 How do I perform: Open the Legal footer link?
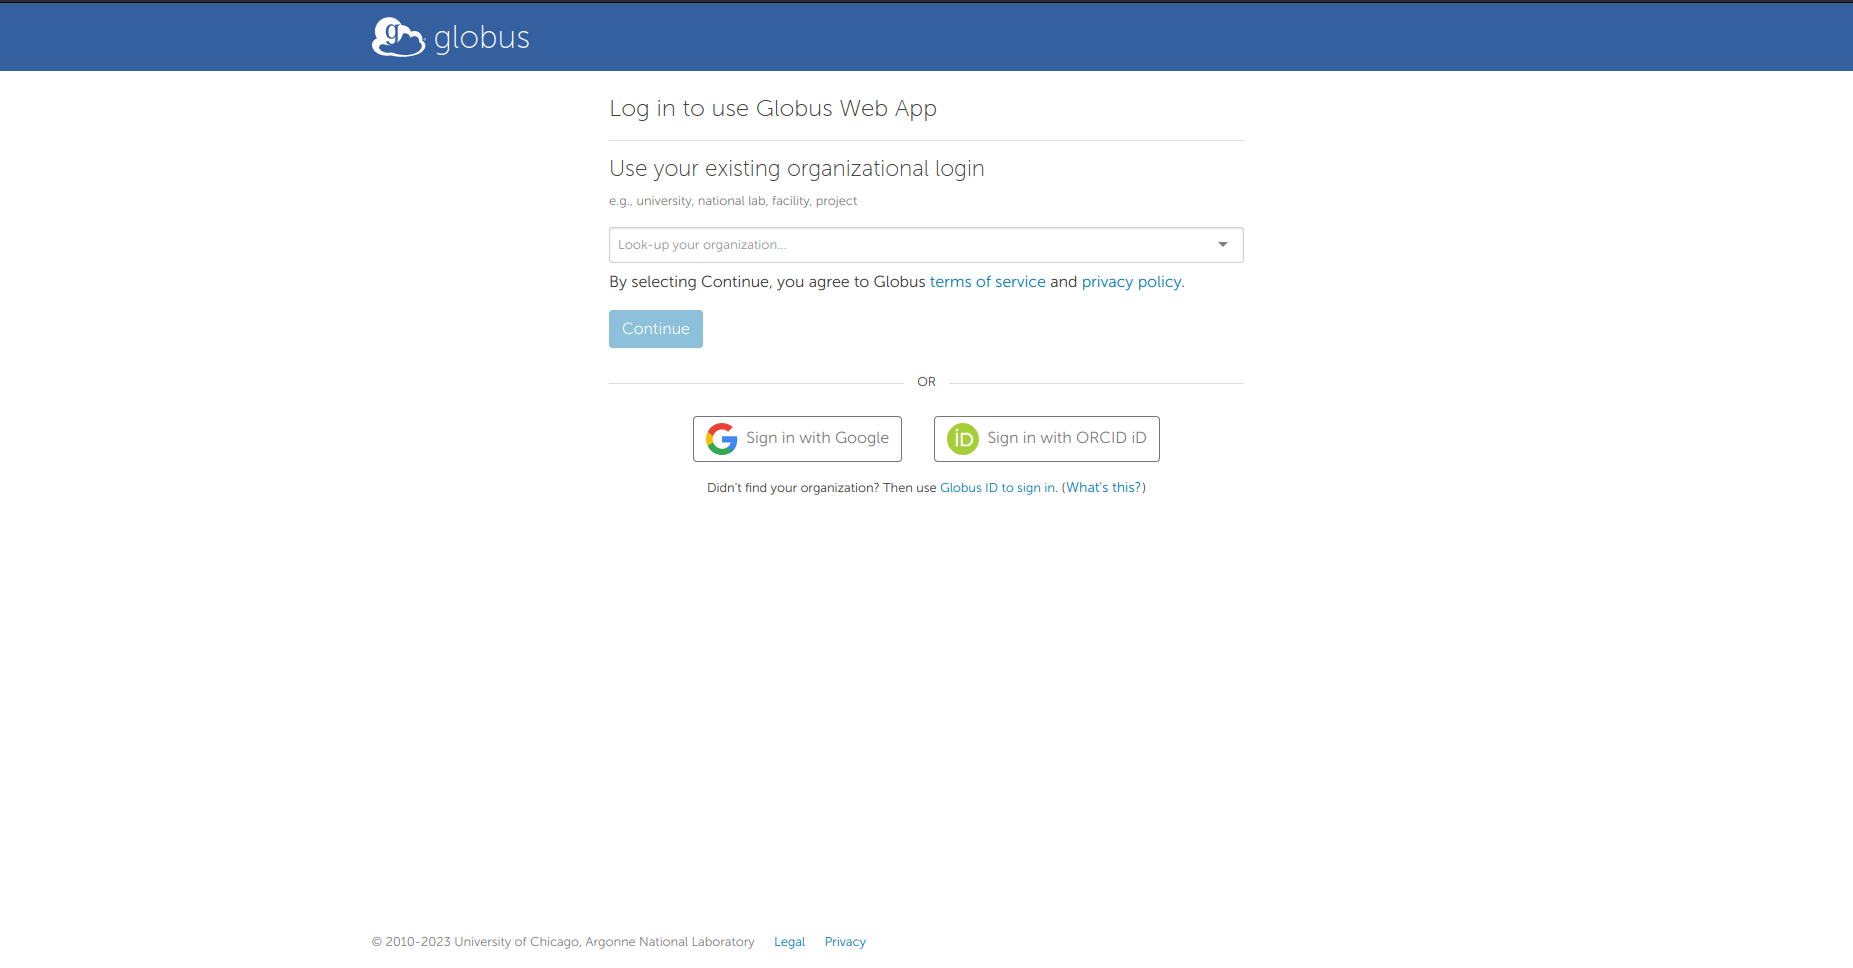point(789,942)
